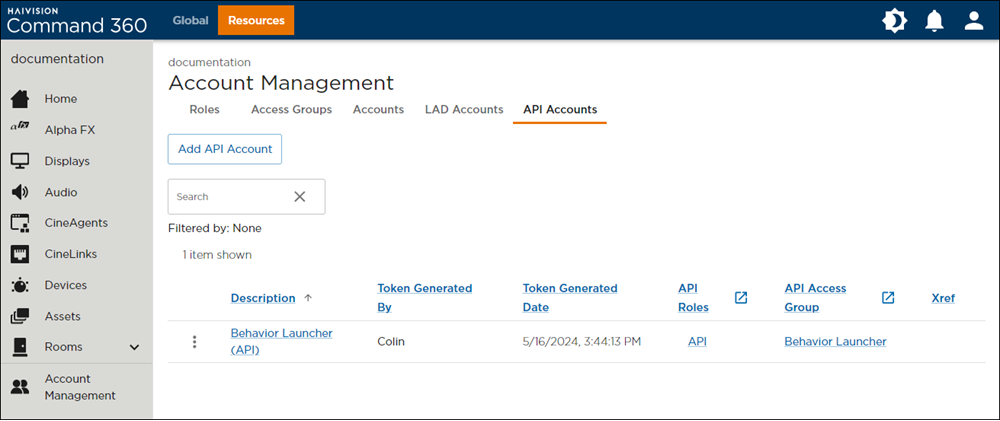Open the Audio speaker icon
Image resolution: width=1000 pixels, height=421 pixels.
pyautogui.click(x=20, y=192)
